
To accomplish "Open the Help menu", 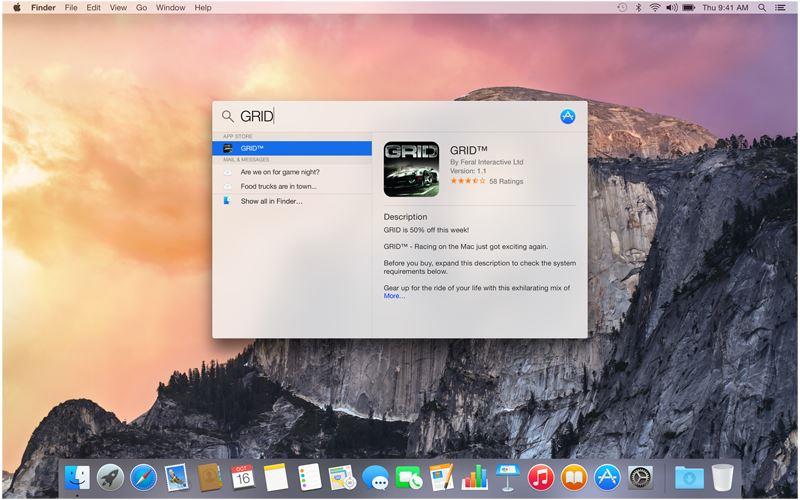I will [x=203, y=8].
